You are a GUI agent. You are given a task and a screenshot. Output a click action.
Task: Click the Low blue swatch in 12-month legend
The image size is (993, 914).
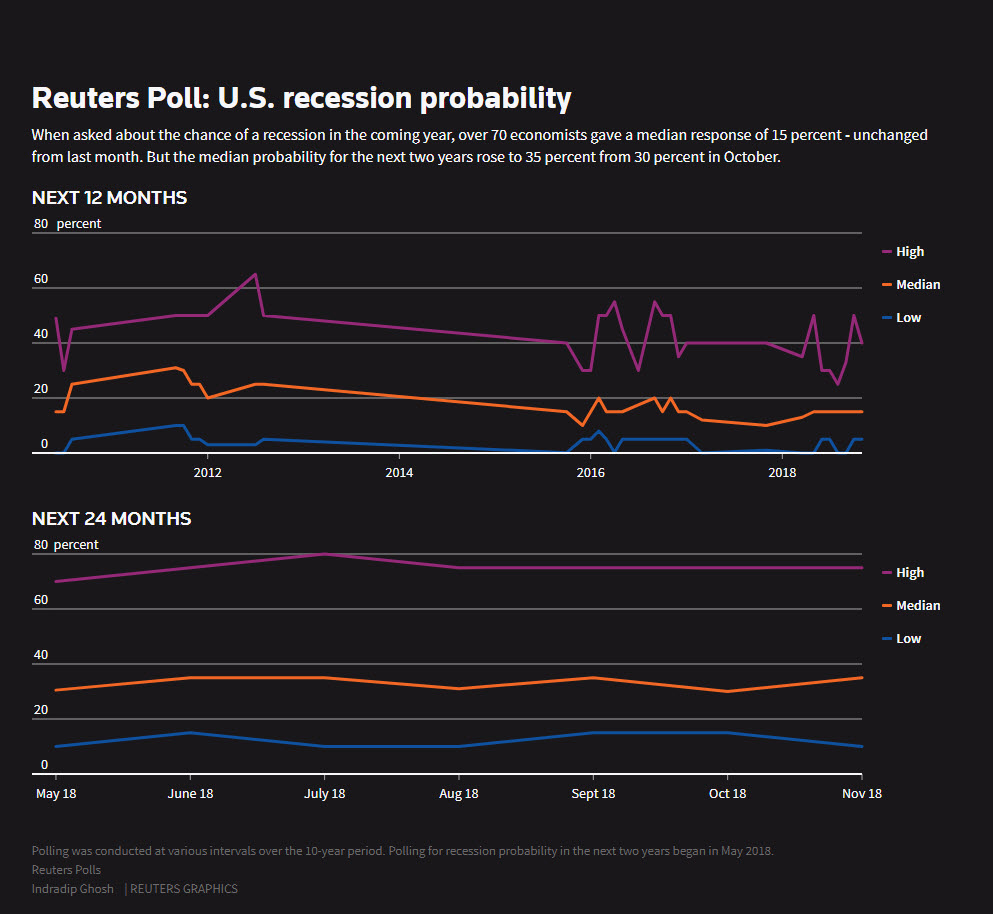[x=887, y=318]
